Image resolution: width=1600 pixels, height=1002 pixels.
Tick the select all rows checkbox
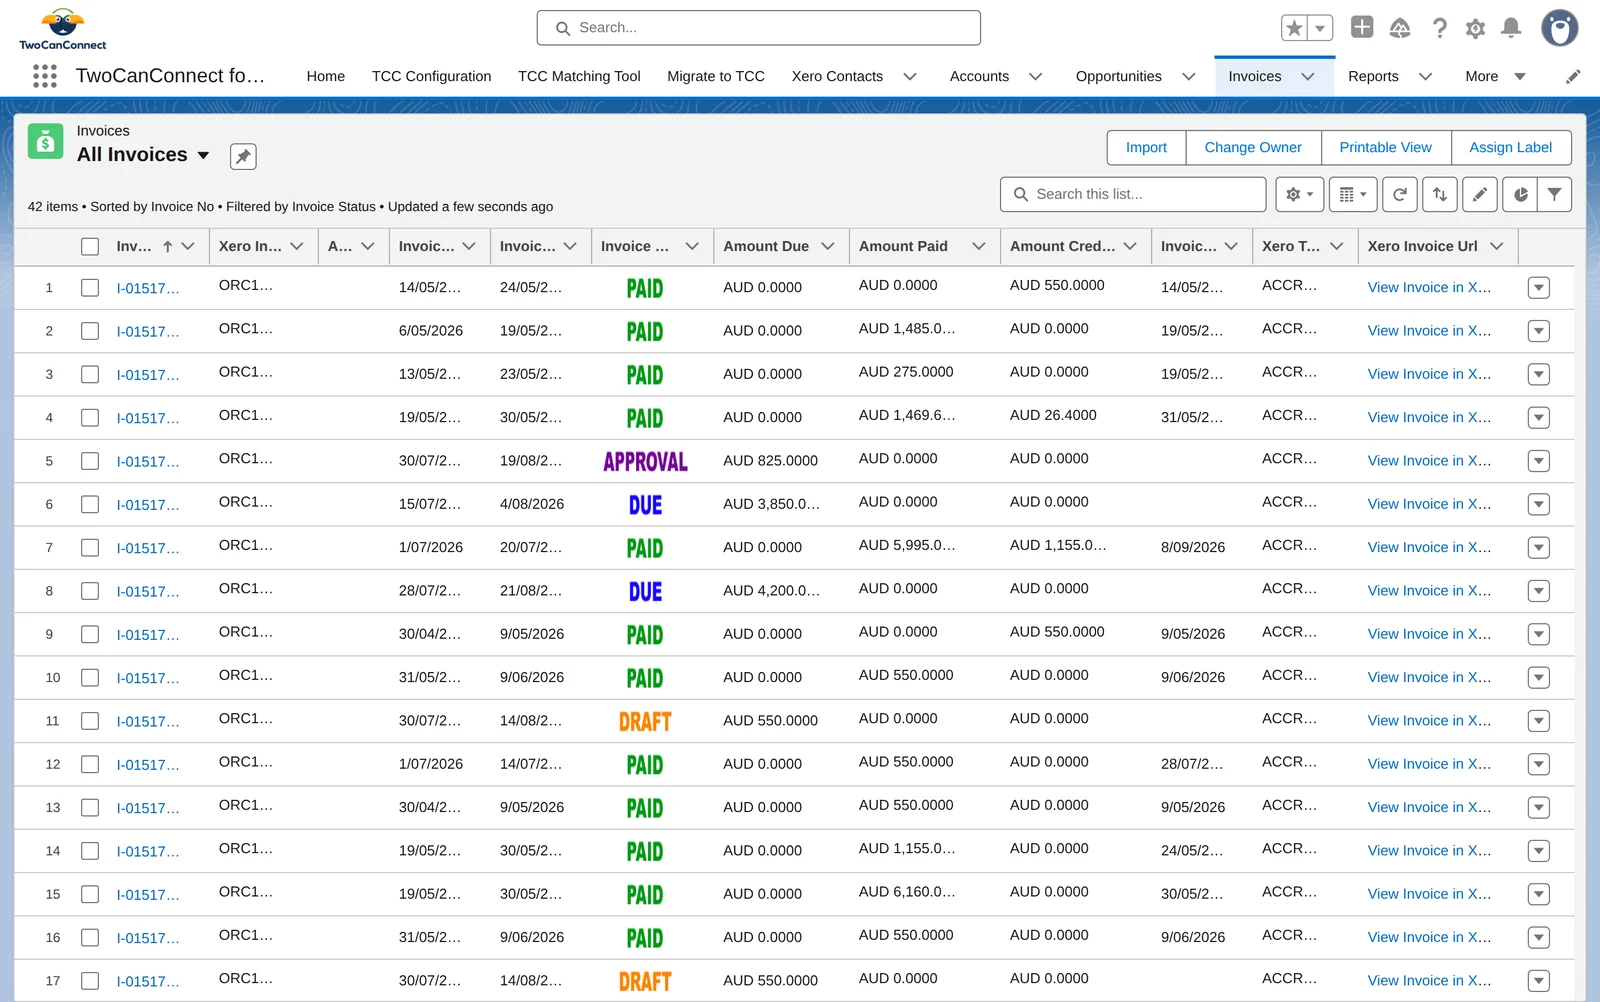point(90,246)
